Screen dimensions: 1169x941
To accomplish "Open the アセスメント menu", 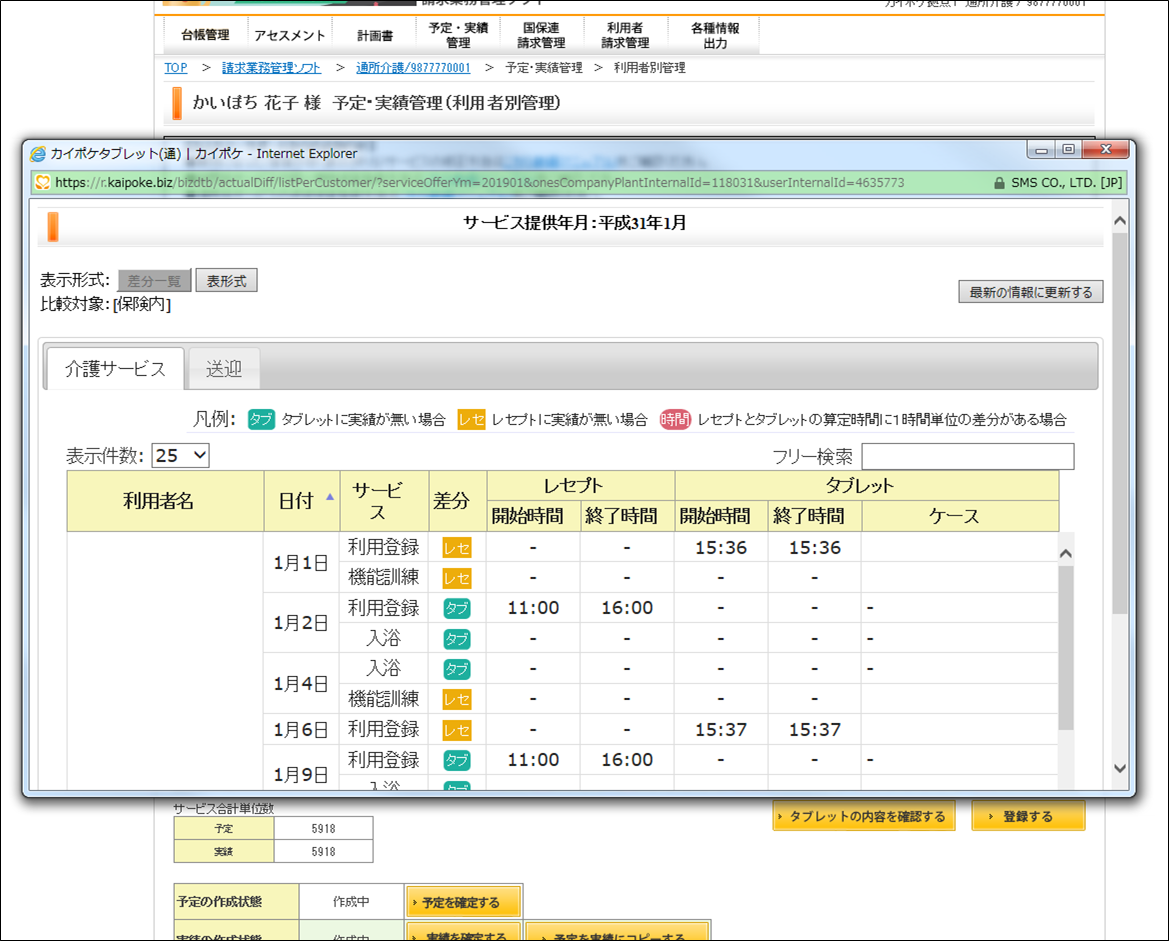I will [x=289, y=35].
